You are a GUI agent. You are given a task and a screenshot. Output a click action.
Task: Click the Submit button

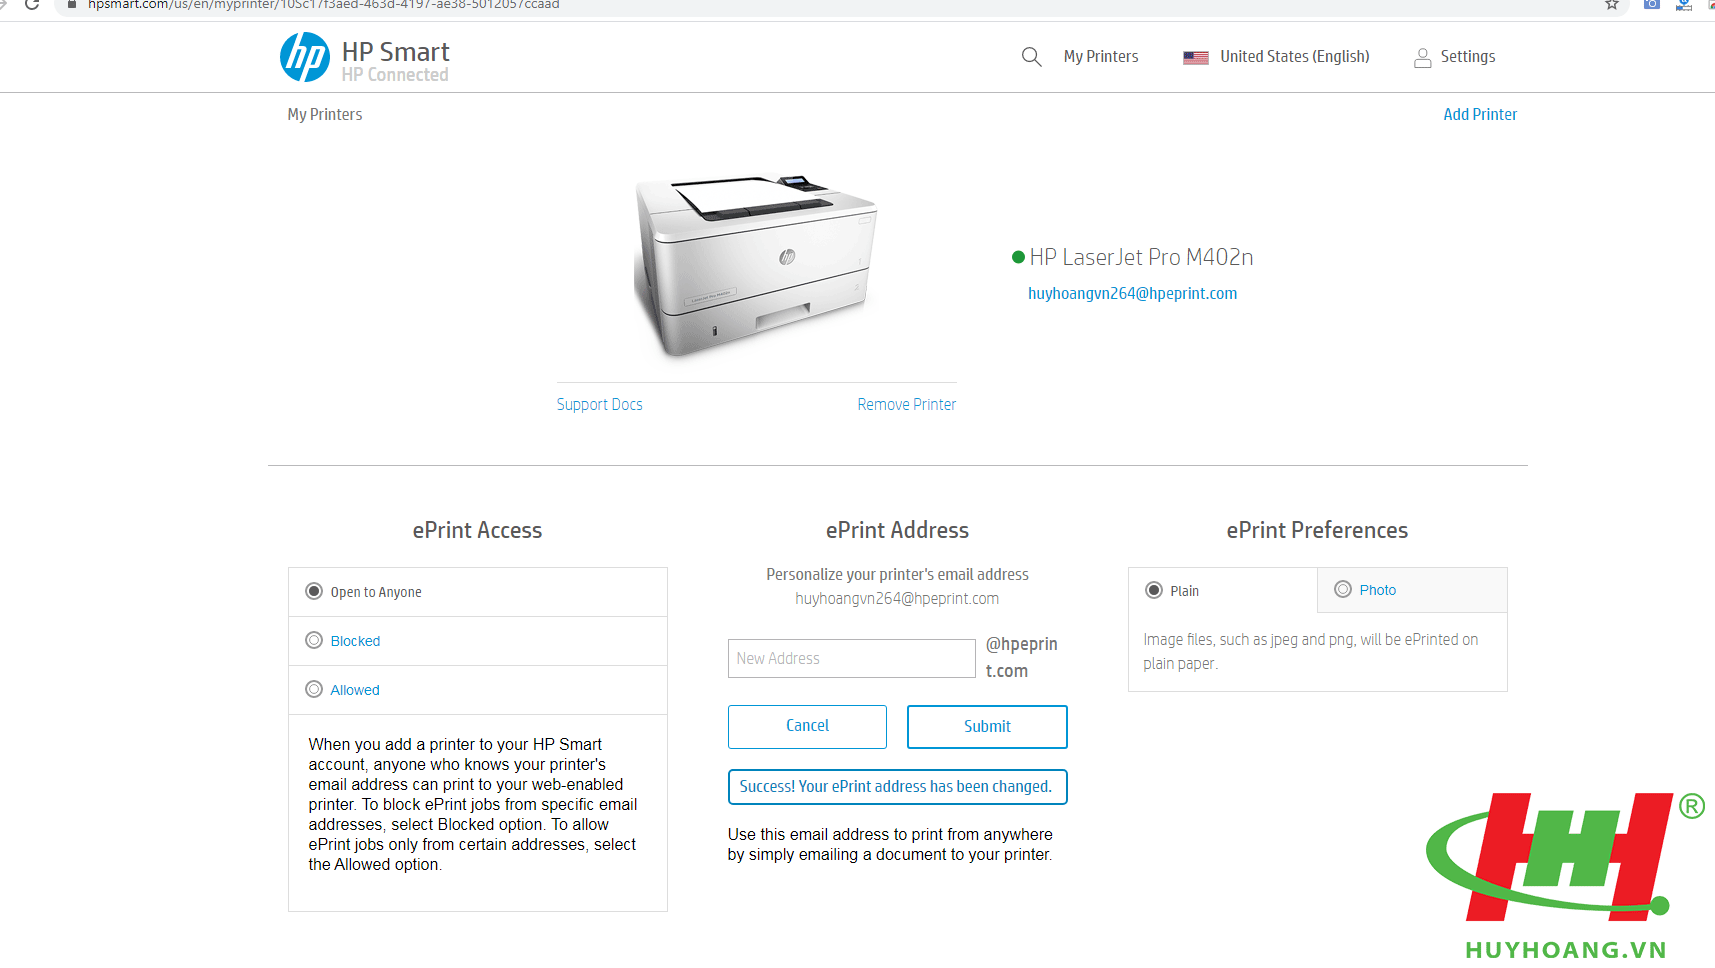coord(987,727)
